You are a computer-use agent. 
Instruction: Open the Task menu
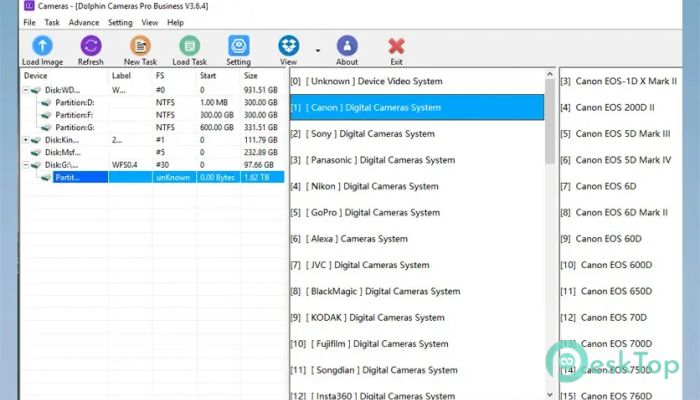coord(52,22)
